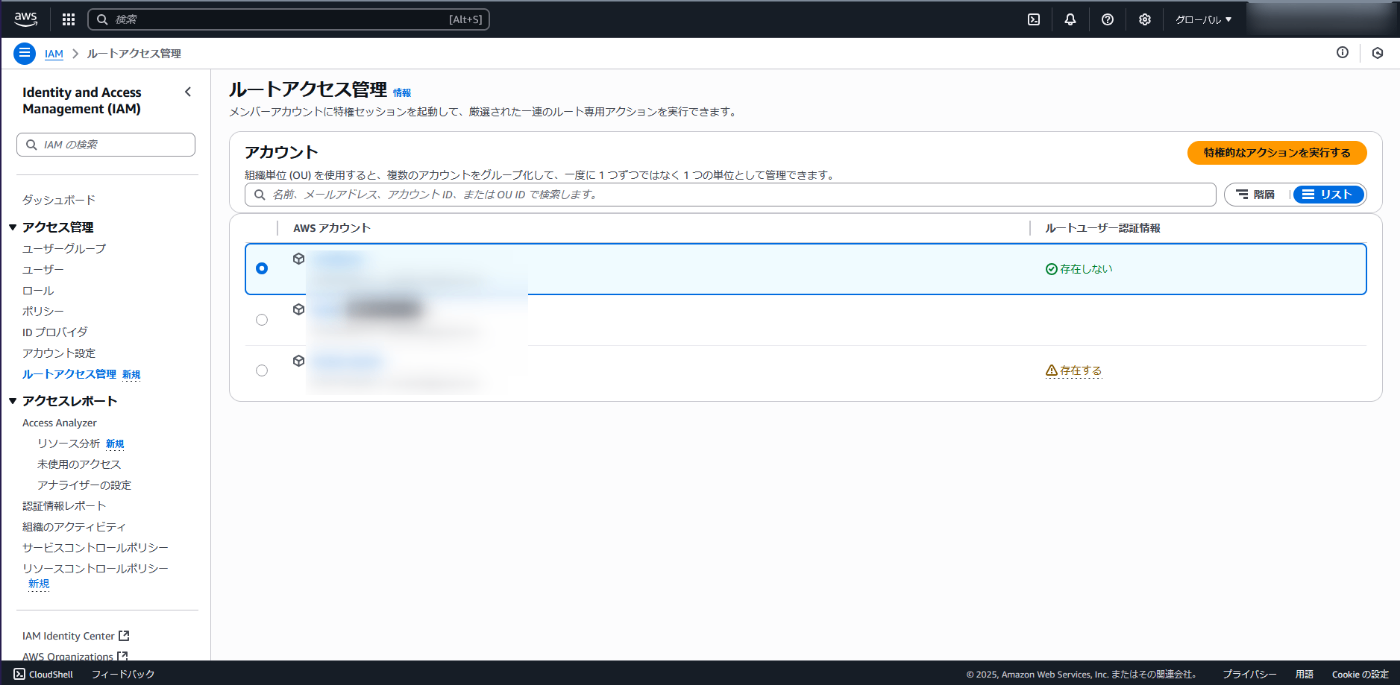Open 組織のアクティビティ in the sidebar
The height and width of the screenshot is (685, 1400).
click(x=74, y=526)
